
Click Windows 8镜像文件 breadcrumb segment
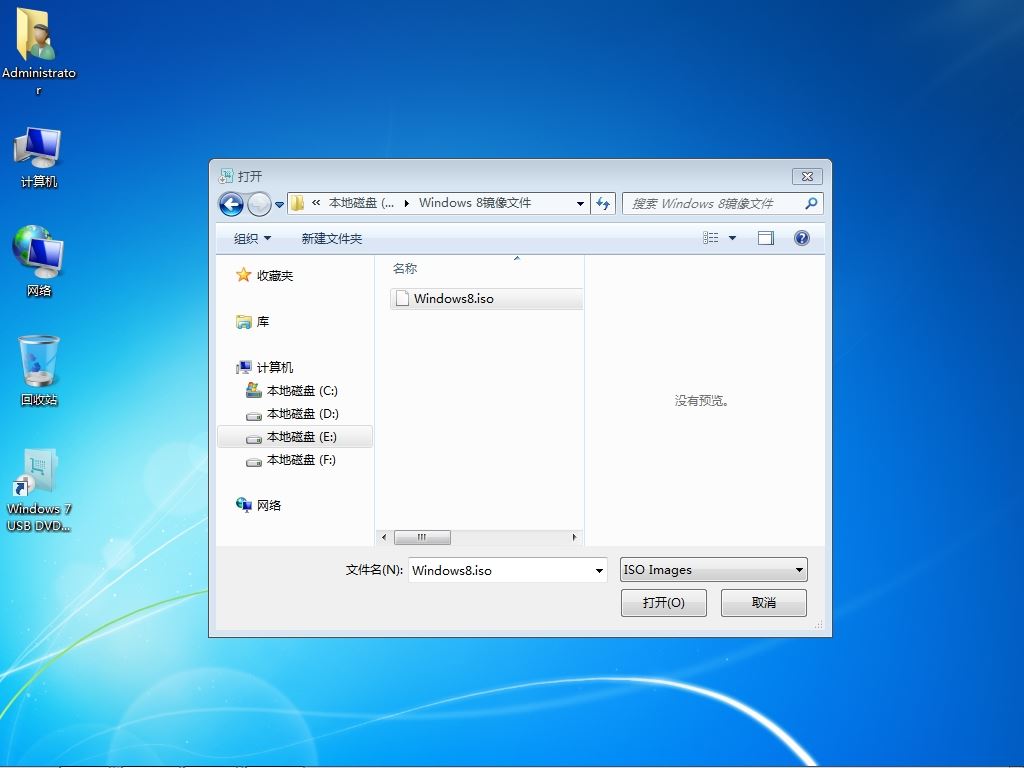point(475,203)
